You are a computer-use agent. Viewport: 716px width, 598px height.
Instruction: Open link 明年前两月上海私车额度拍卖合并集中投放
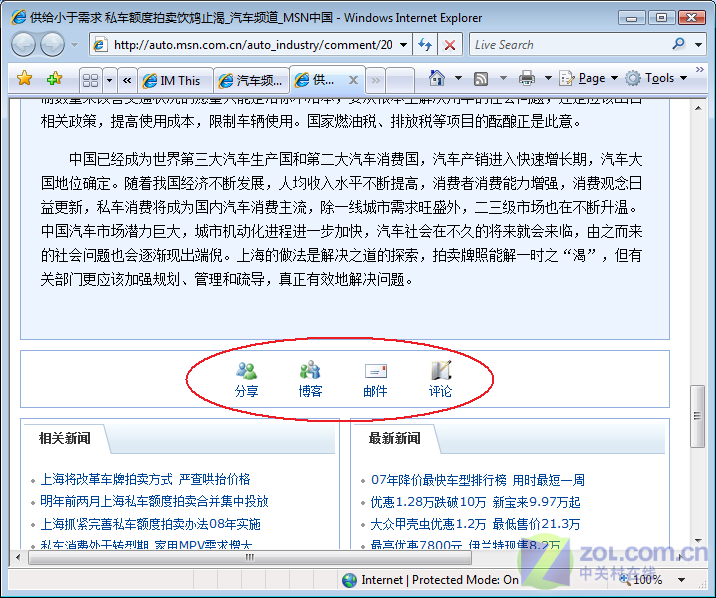tap(154, 502)
